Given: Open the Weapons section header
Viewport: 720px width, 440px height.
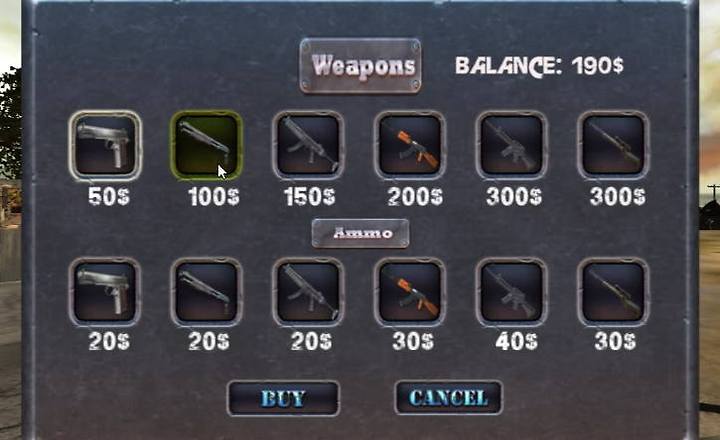Looking at the screenshot, I should pyautogui.click(x=360, y=66).
